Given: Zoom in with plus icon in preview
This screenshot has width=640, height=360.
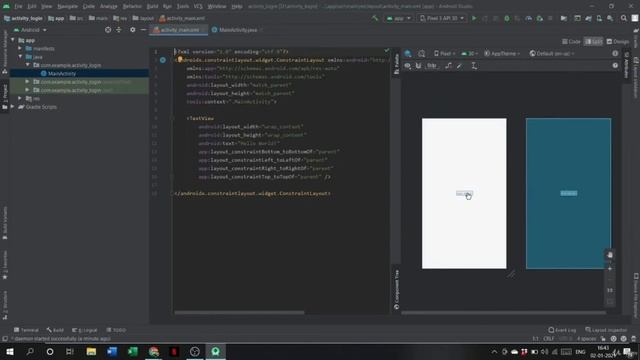Looking at the screenshot, I should coord(610,269).
